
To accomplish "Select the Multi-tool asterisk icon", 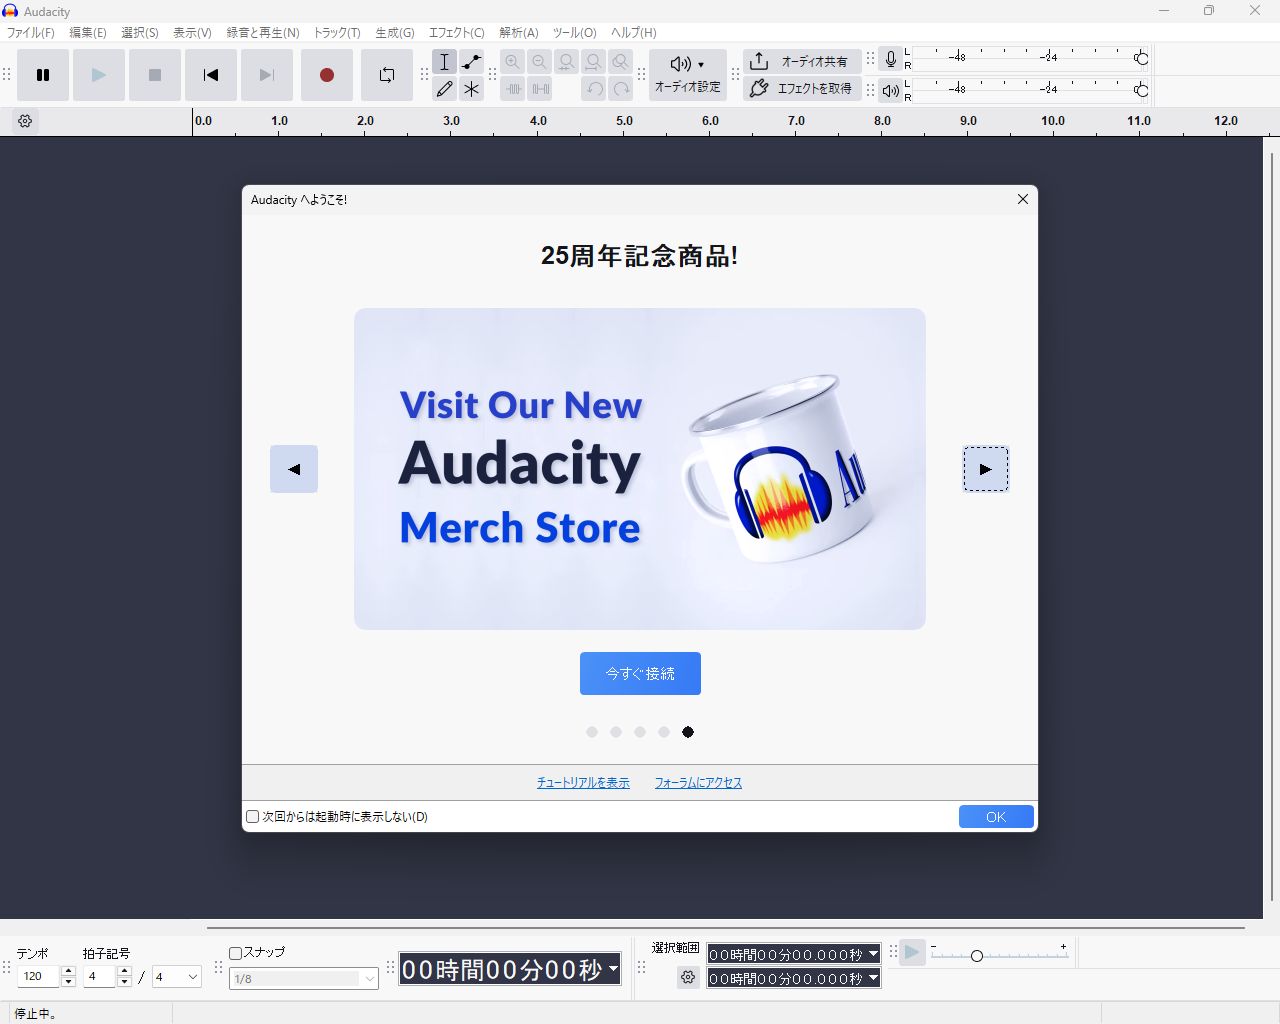I will click(x=471, y=89).
